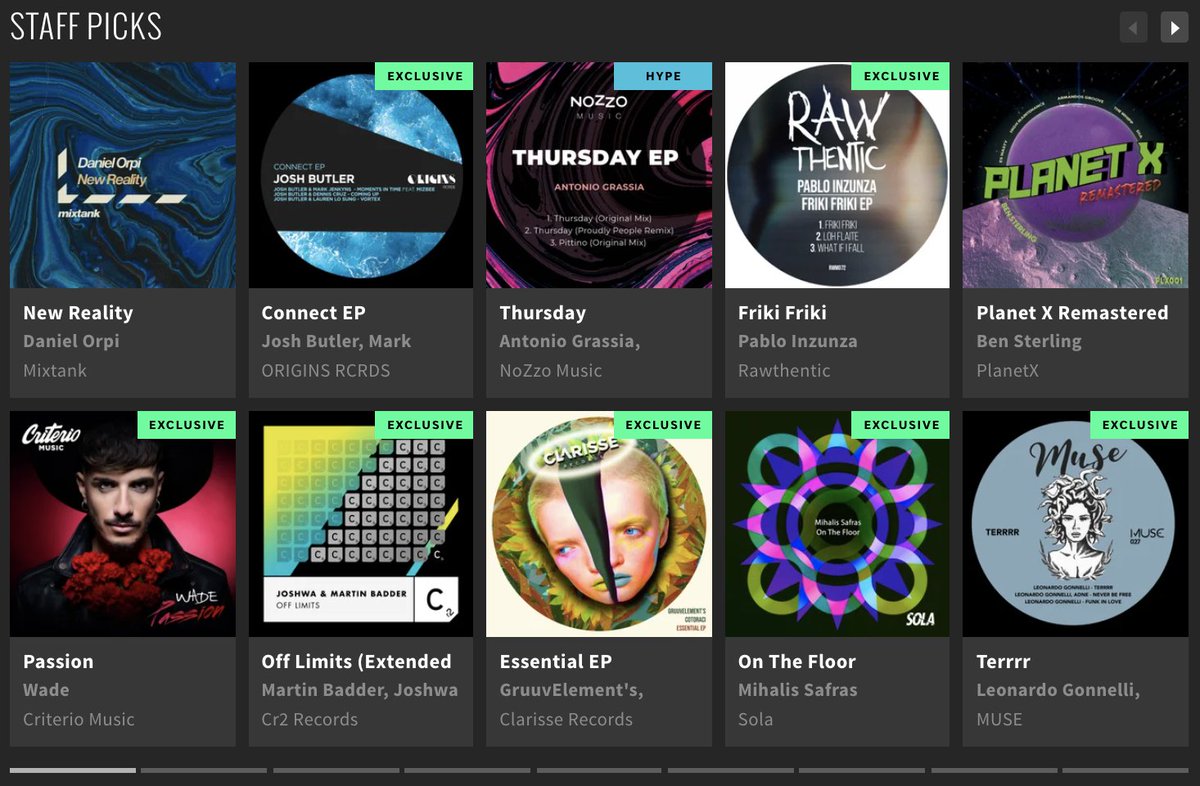The image size is (1200, 786).
Task: Open artist GruuvElement's
Action: click(571, 690)
